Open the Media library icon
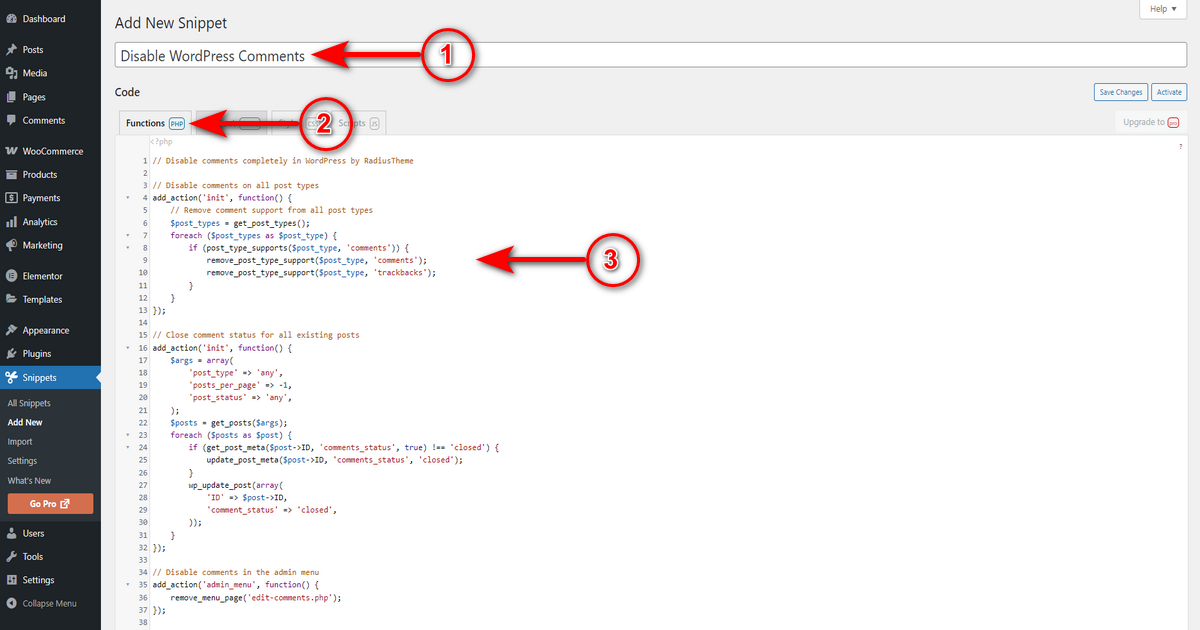The width and height of the screenshot is (1200, 630). (x=11, y=73)
